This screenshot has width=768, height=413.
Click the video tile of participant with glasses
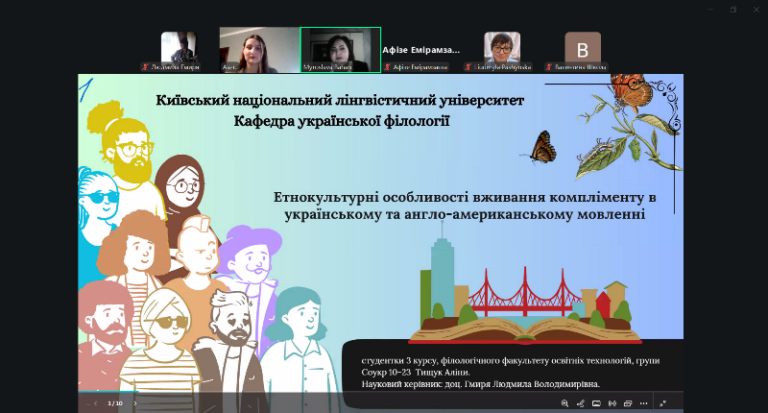[502, 49]
